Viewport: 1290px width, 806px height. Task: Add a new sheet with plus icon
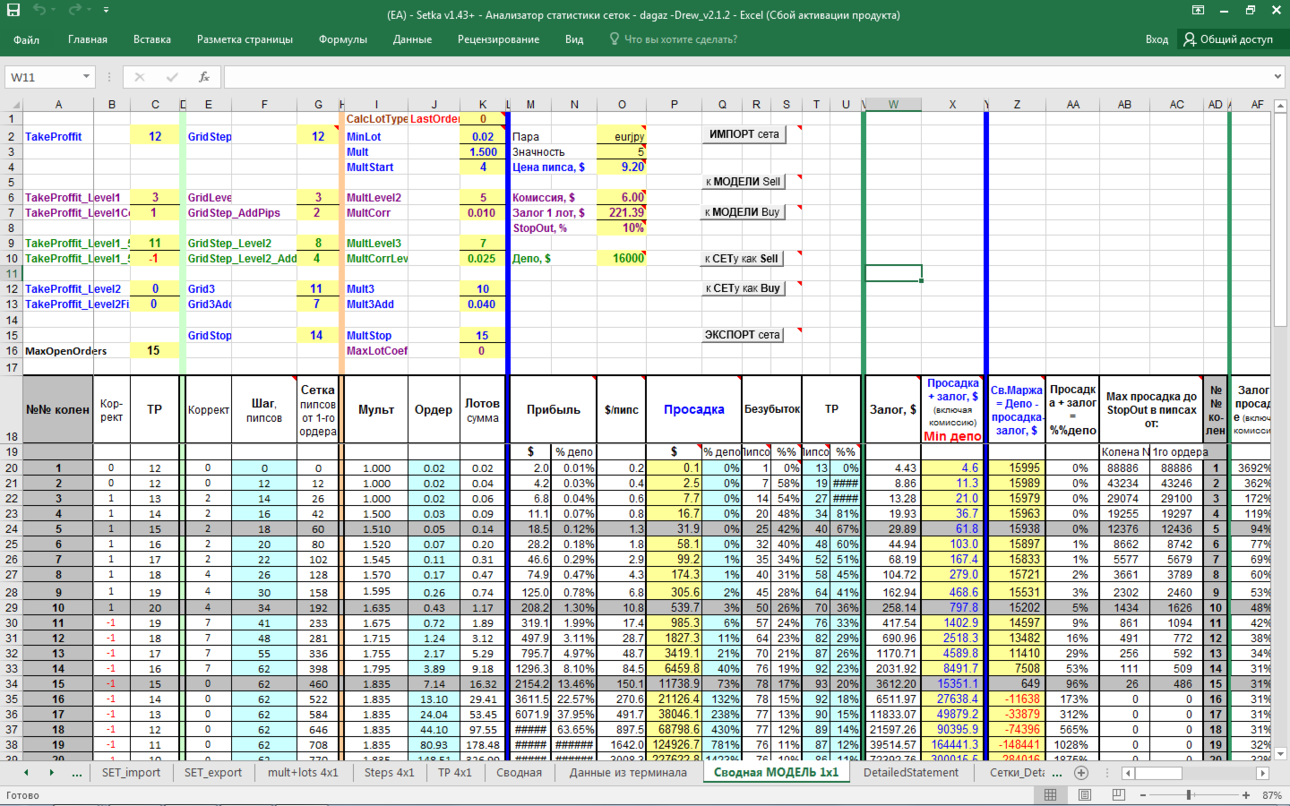pos(1081,773)
